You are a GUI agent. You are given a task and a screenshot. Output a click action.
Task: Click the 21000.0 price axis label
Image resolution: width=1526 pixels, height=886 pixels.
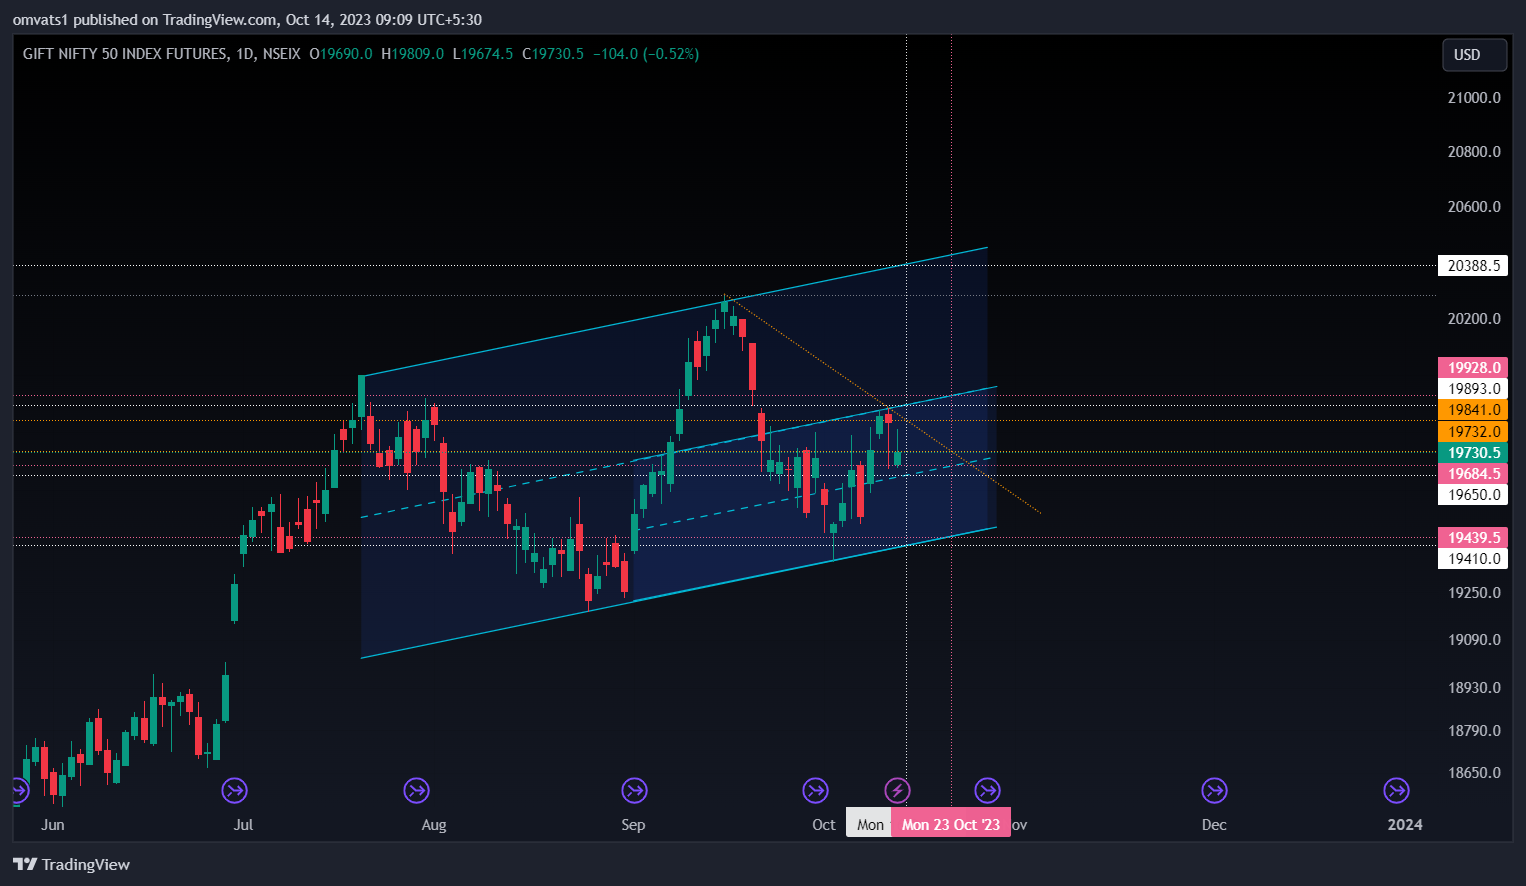pyautogui.click(x=1474, y=98)
